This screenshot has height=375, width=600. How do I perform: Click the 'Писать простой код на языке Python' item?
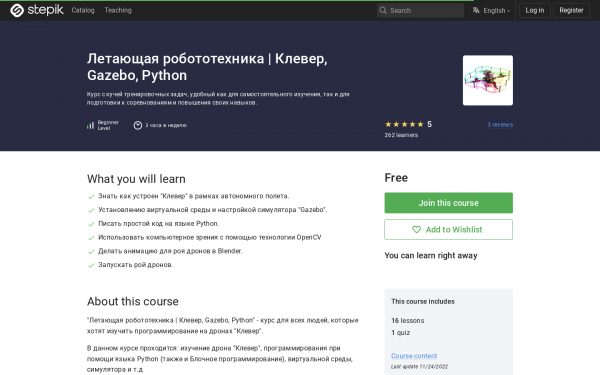[x=158, y=223]
